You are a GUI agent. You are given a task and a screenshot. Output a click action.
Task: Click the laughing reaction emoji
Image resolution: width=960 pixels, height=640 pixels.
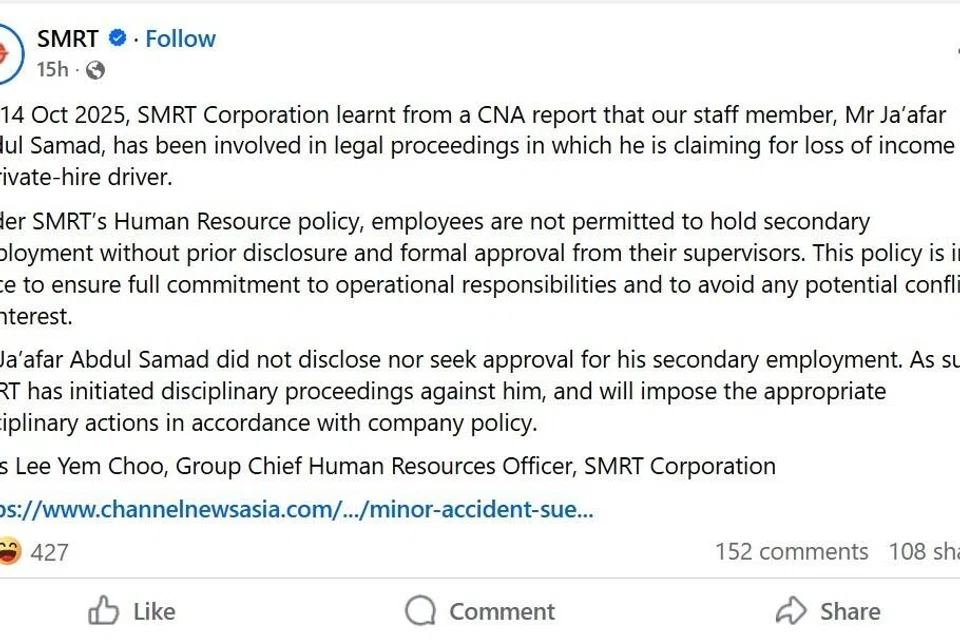[8, 551]
